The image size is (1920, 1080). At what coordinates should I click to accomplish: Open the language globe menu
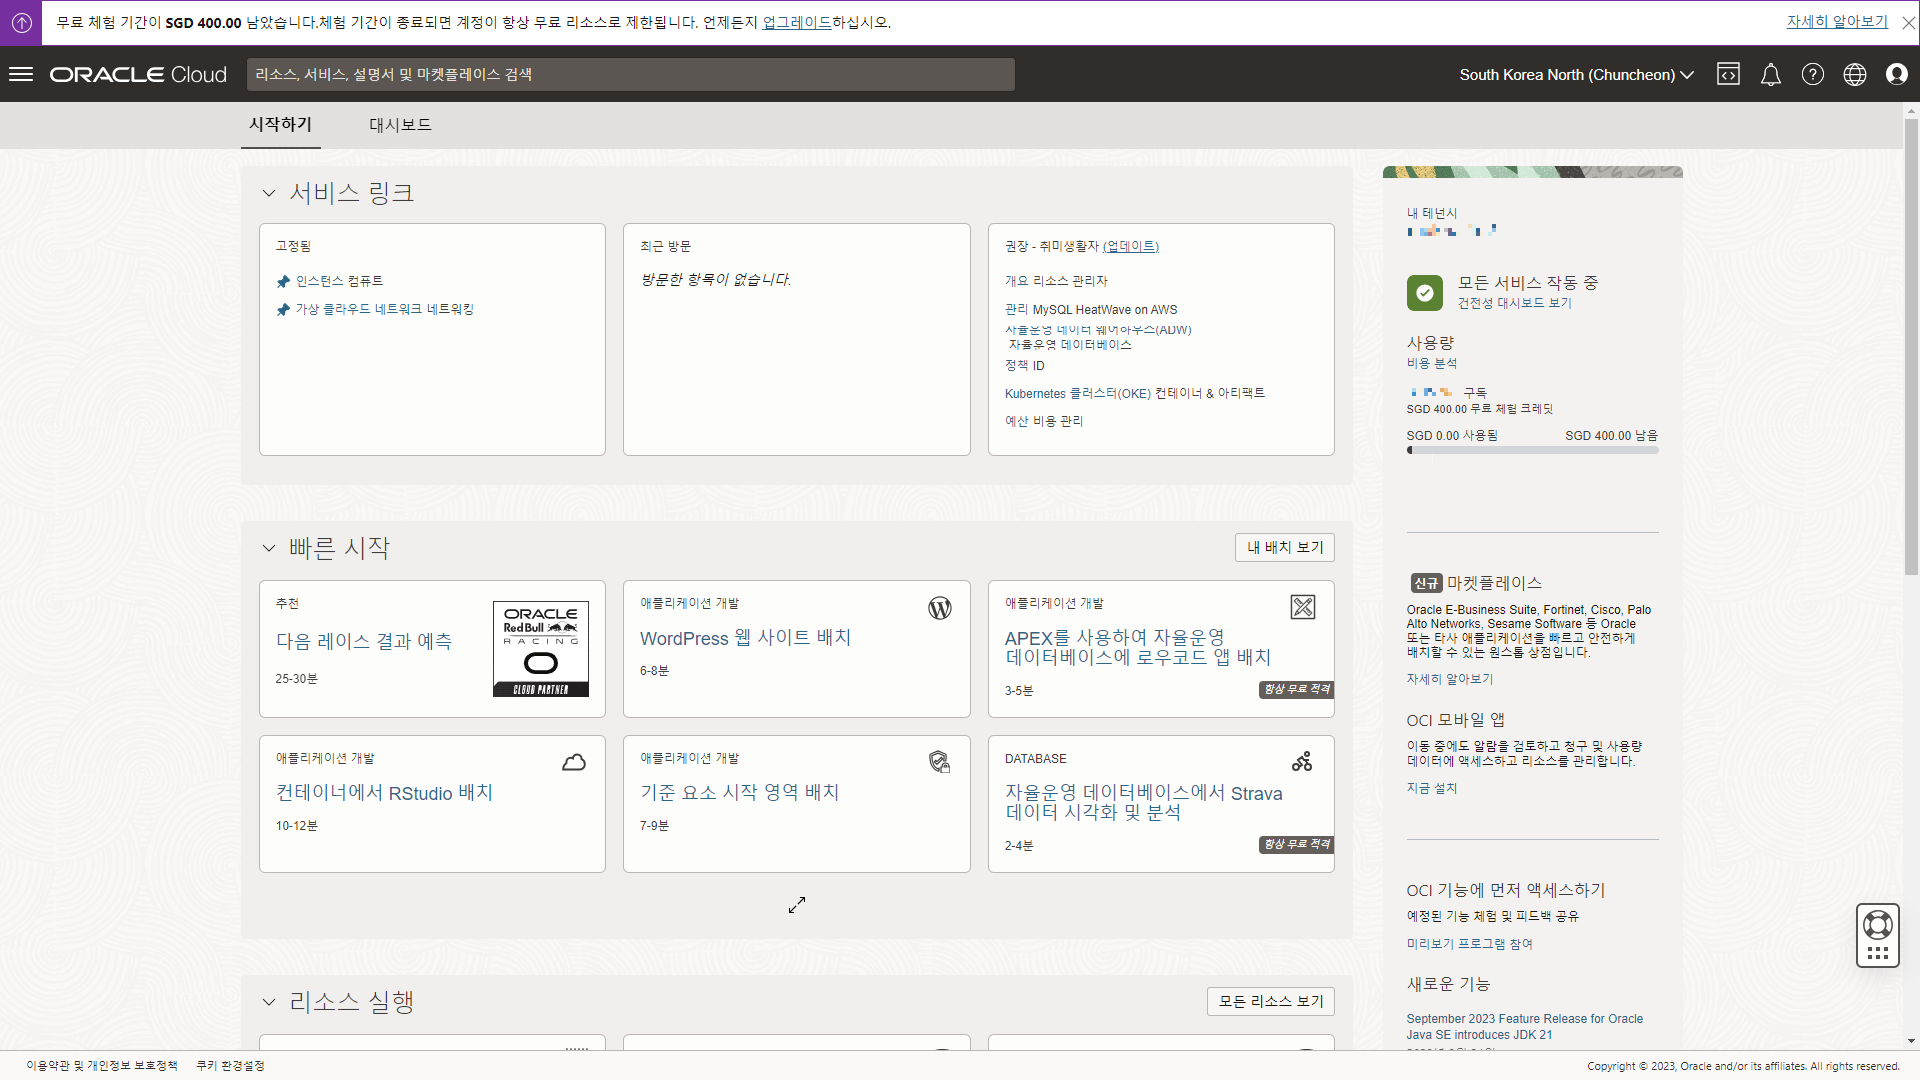click(x=1854, y=74)
